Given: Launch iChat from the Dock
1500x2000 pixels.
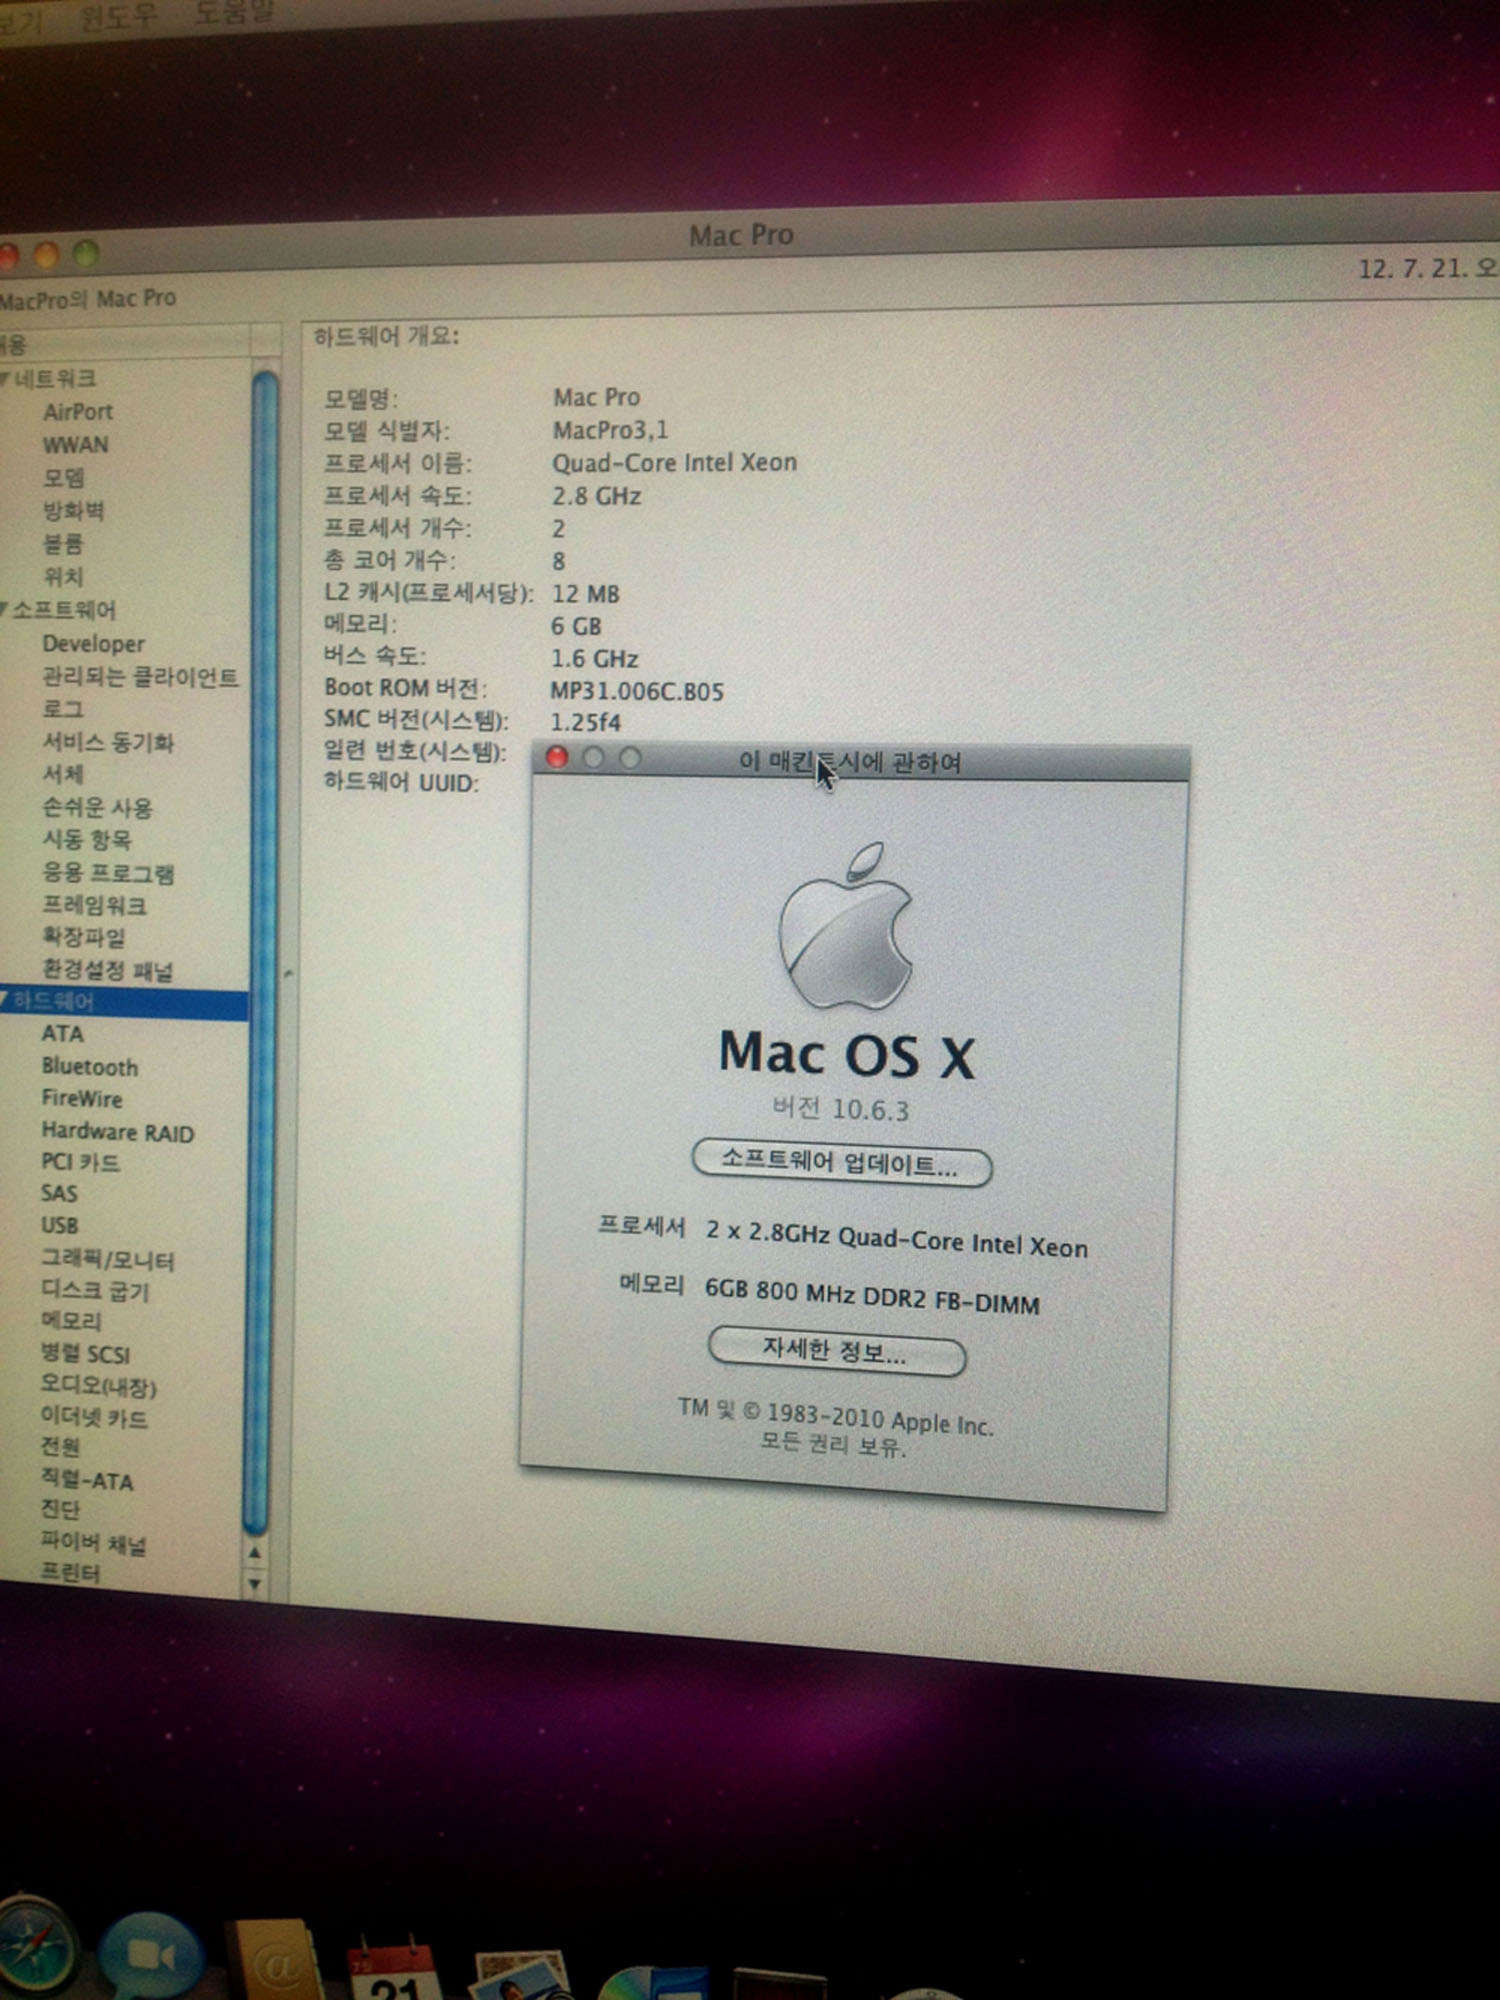Looking at the screenshot, I should pos(150,1955).
